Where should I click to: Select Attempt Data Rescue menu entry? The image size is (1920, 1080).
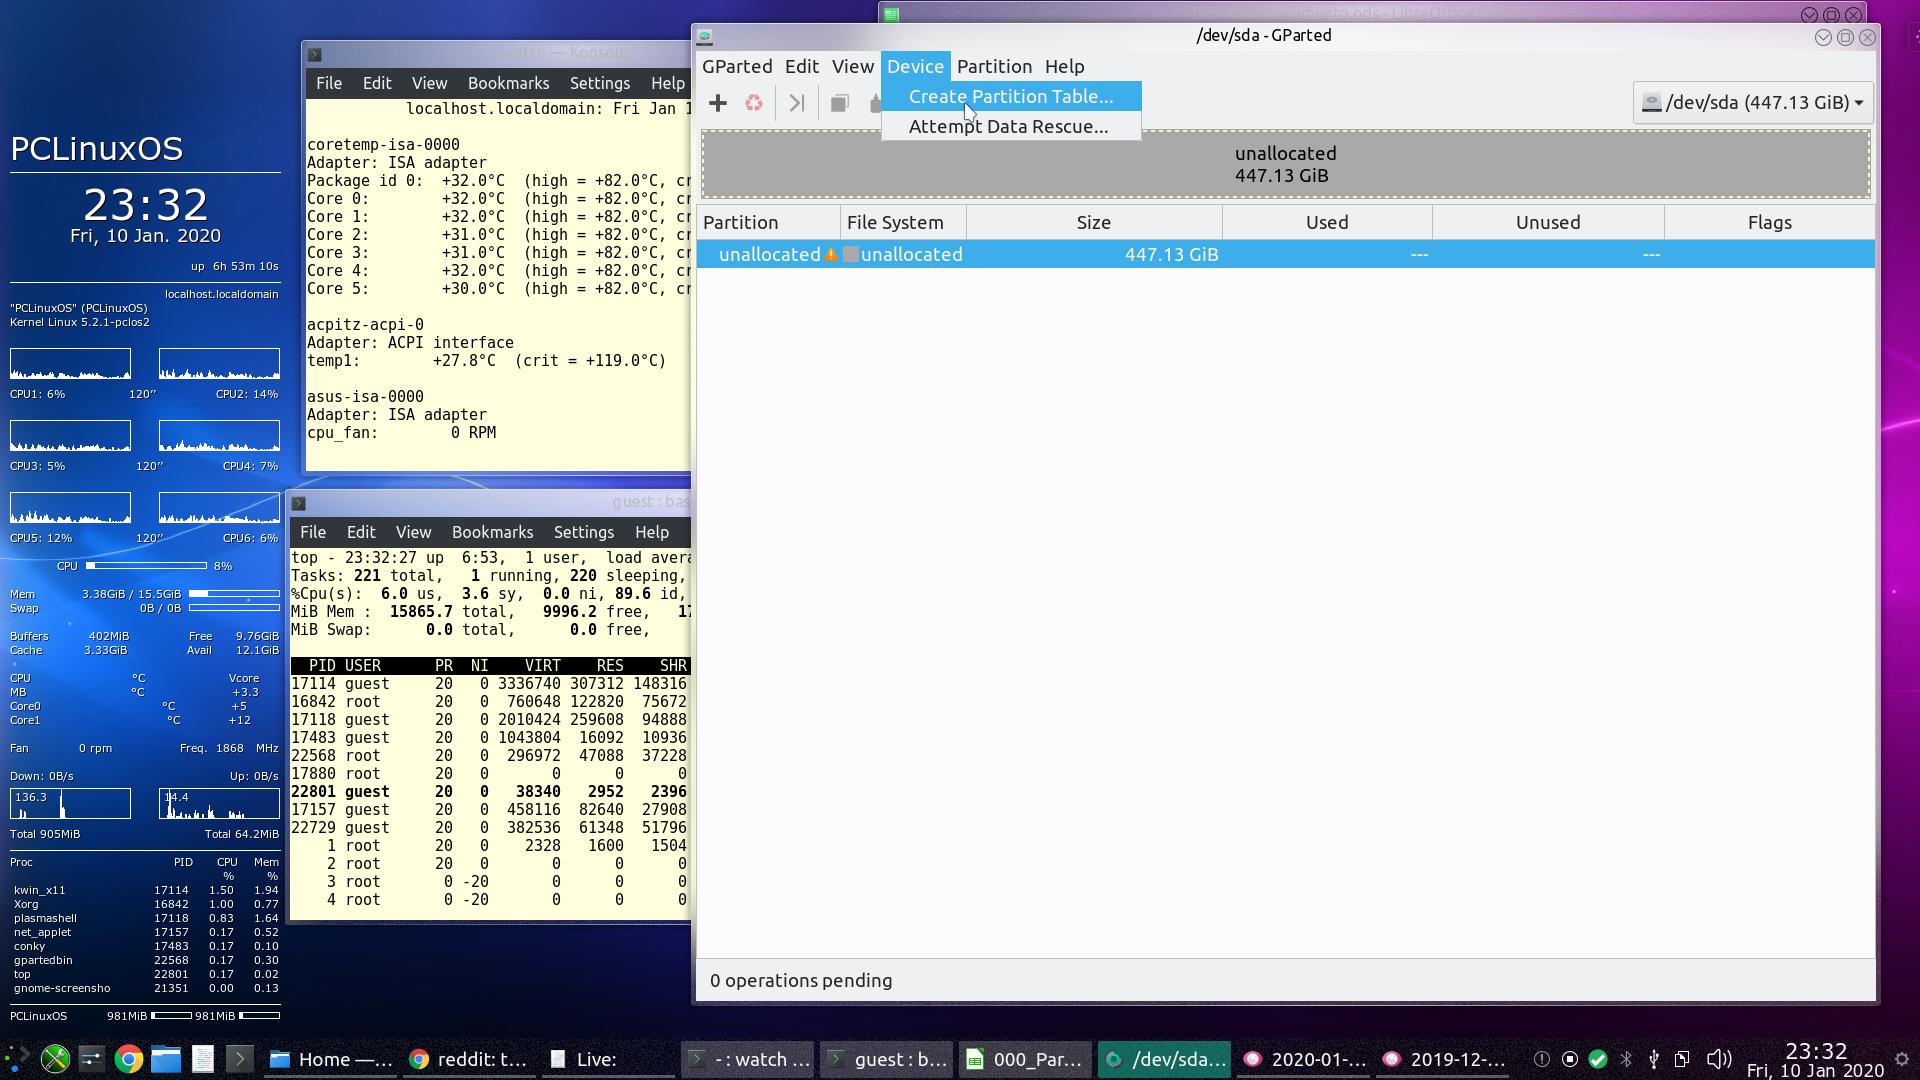[x=1011, y=127]
